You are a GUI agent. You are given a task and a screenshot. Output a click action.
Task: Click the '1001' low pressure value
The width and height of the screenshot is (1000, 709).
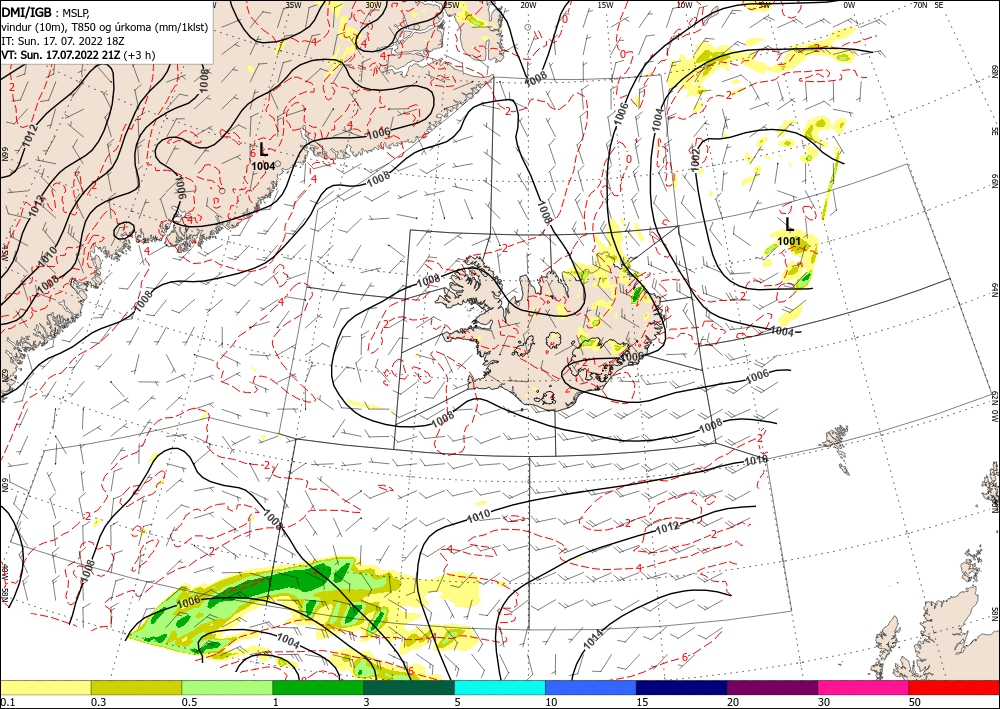[x=789, y=241]
